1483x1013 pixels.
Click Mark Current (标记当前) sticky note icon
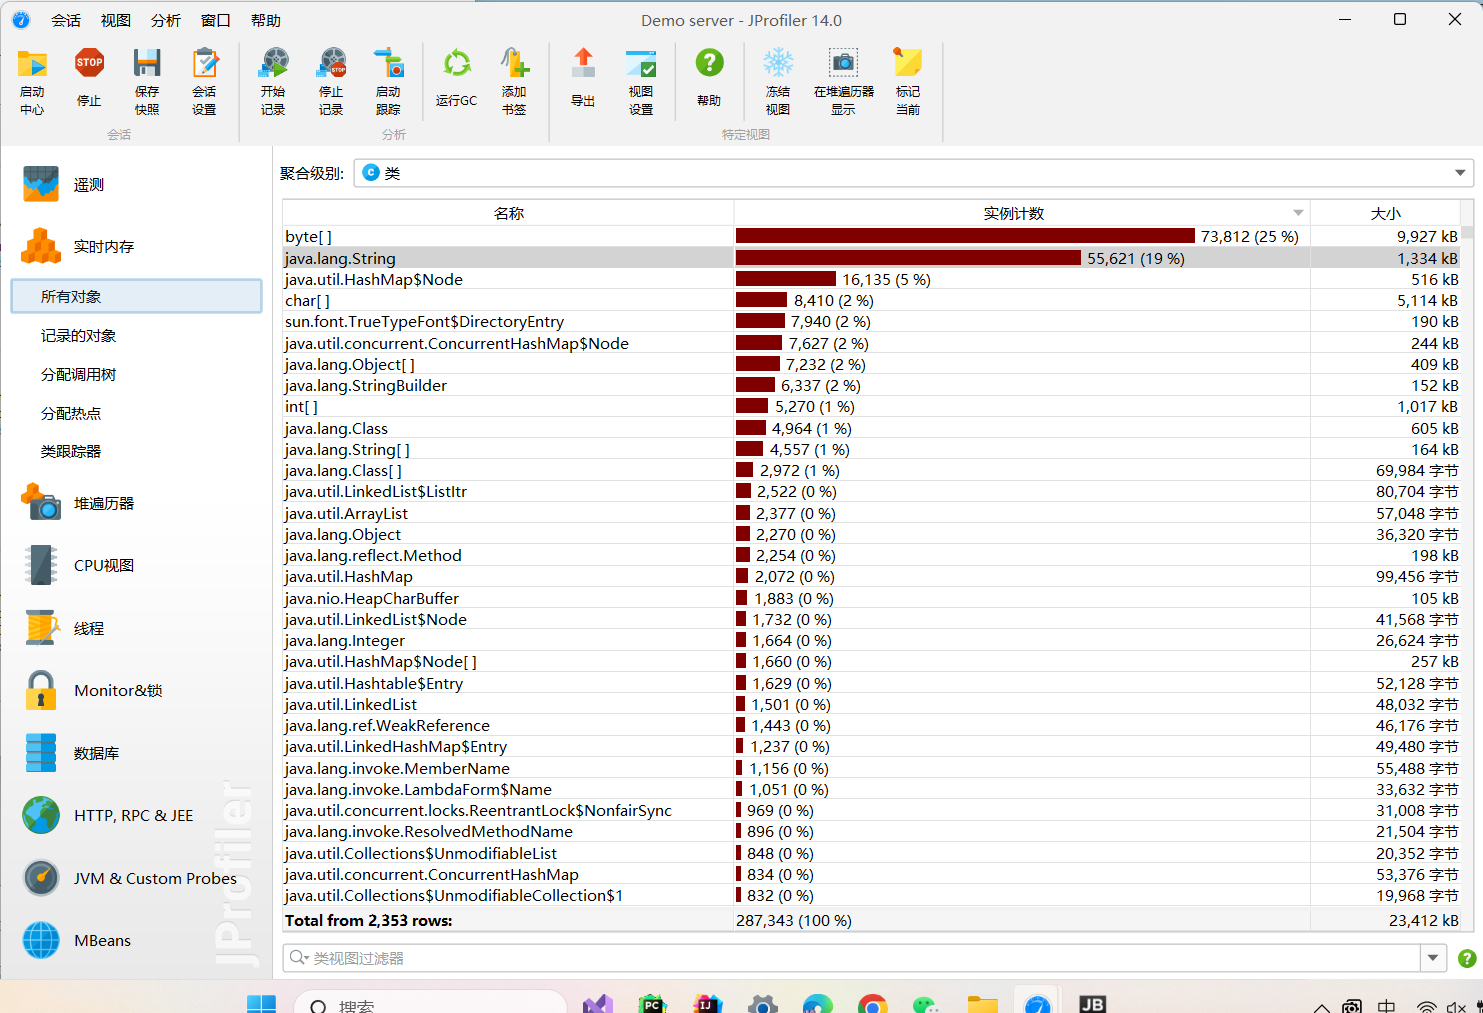908,63
